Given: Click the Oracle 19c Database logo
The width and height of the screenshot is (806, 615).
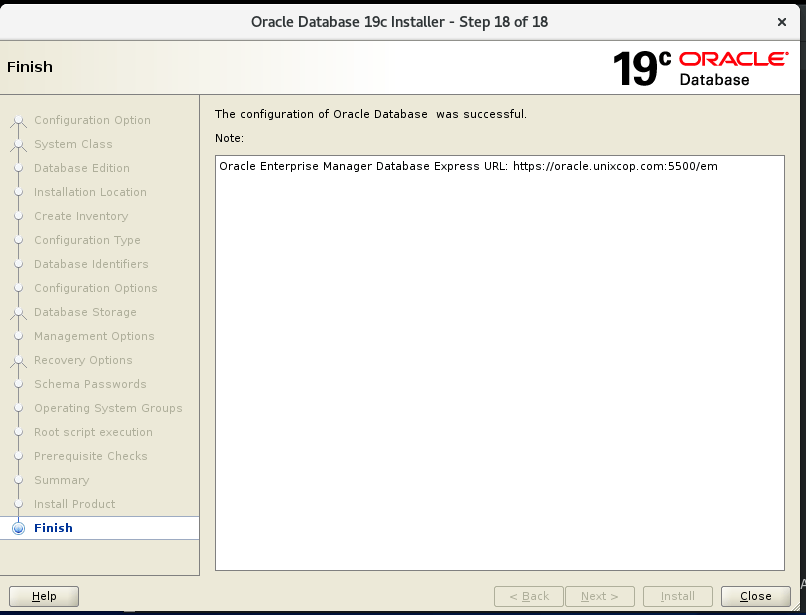Looking at the screenshot, I should coord(701,68).
